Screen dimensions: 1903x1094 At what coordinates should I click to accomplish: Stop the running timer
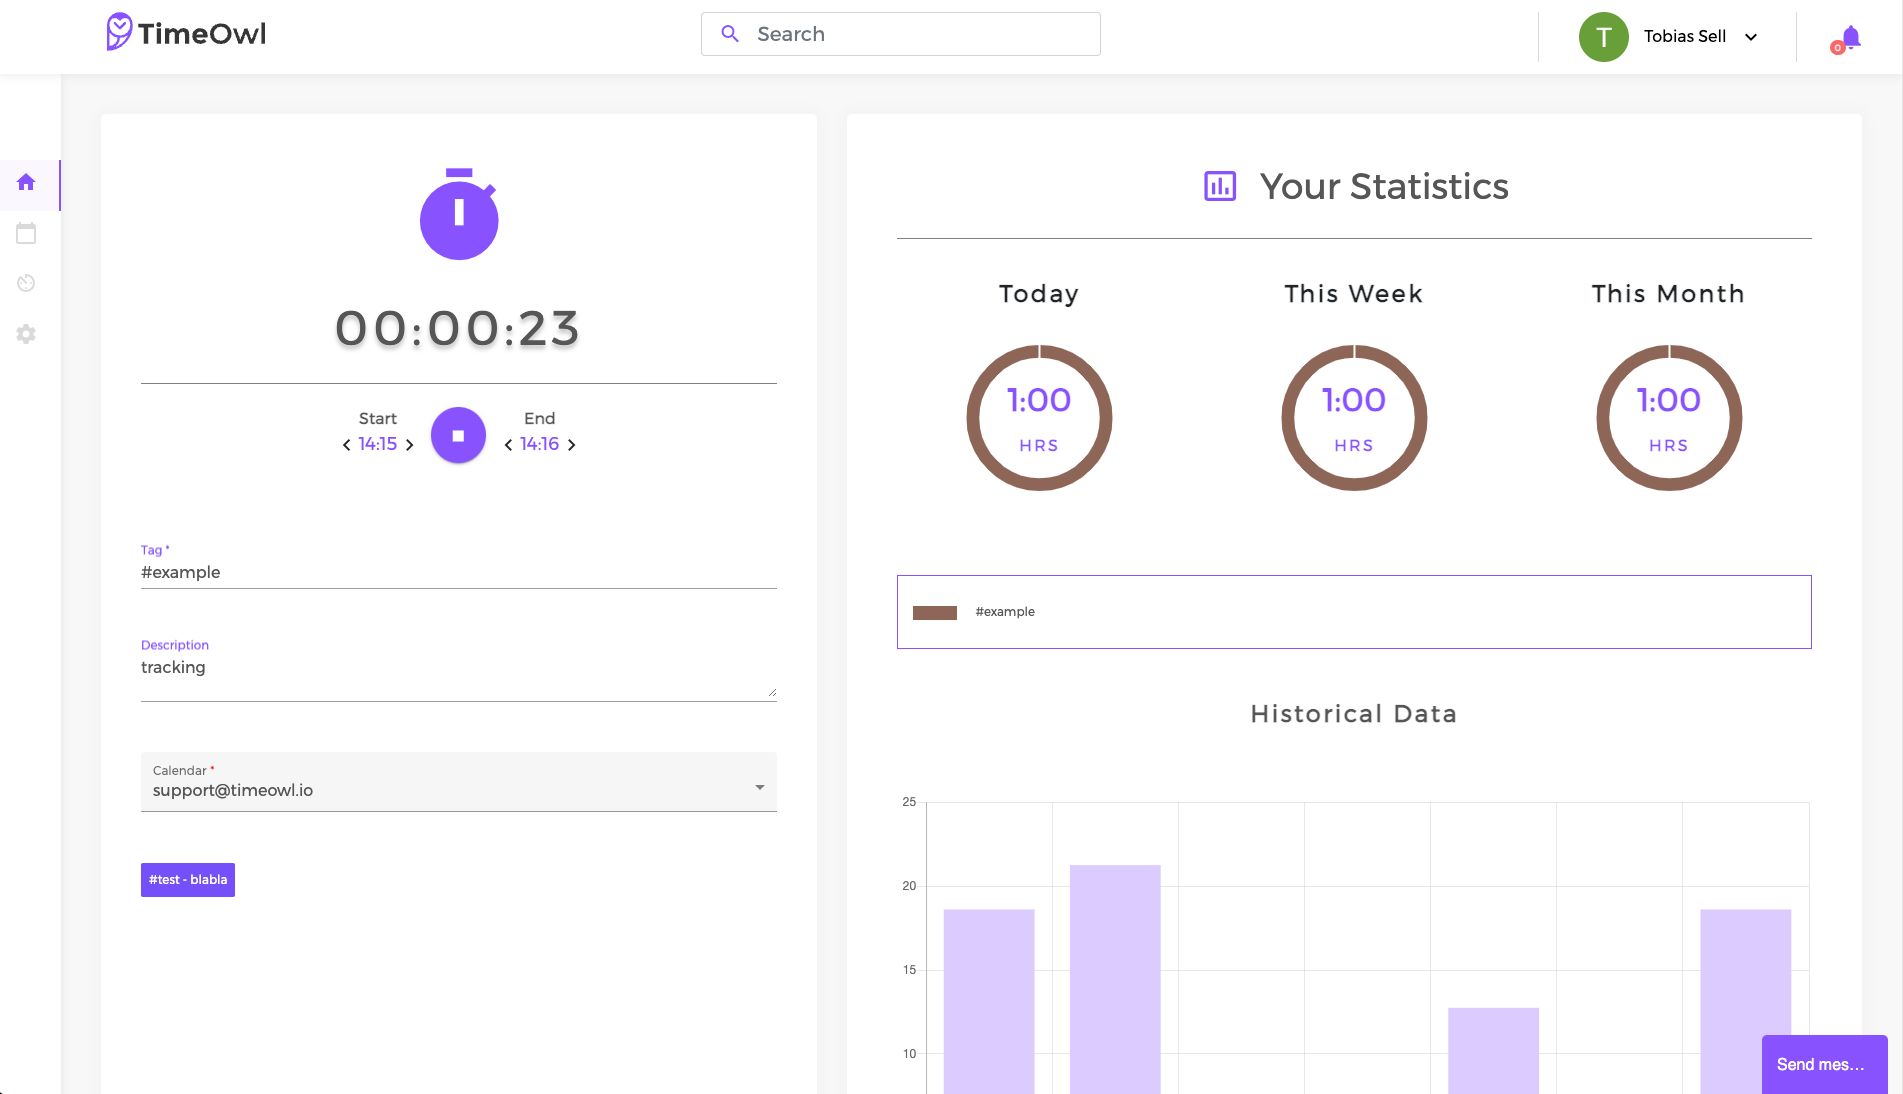coord(458,435)
